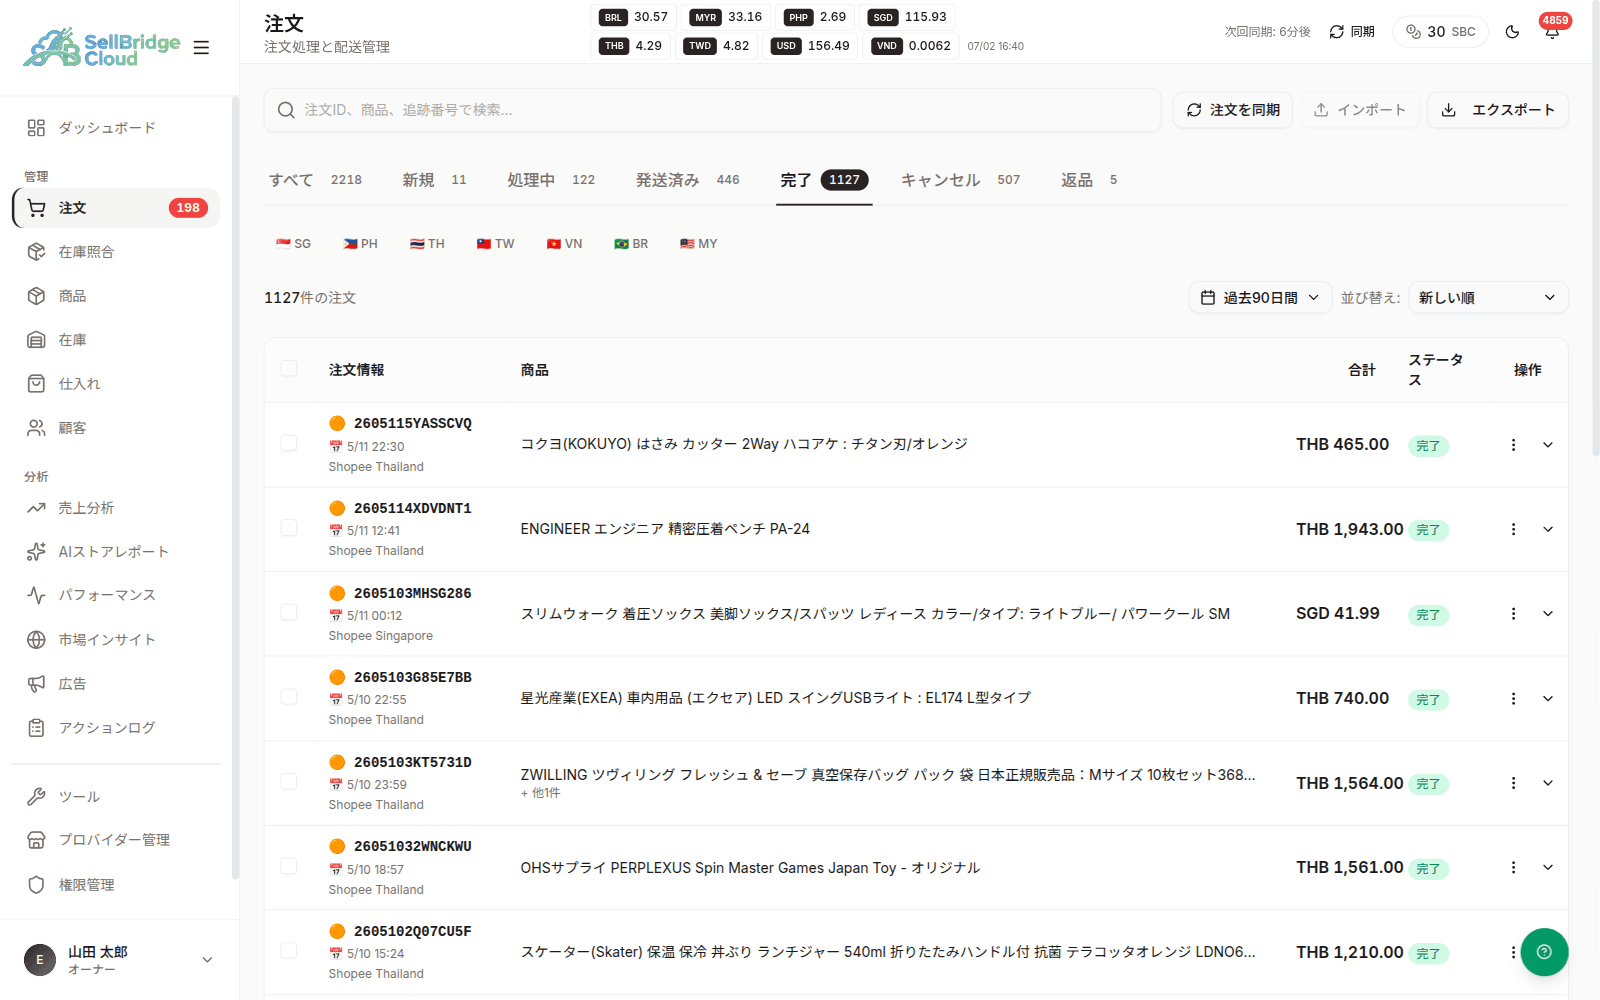The image size is (1600, 1000).
Task: Click the sidebar vertical scrollbar
Action: 235,488
